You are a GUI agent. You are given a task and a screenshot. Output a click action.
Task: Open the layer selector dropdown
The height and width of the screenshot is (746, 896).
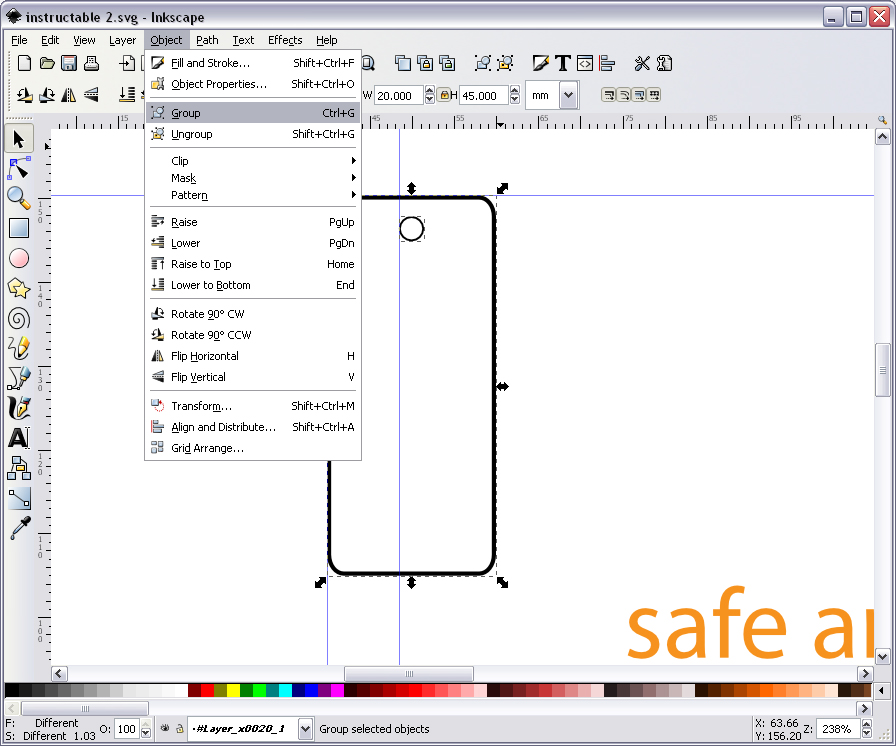[306, 729]
